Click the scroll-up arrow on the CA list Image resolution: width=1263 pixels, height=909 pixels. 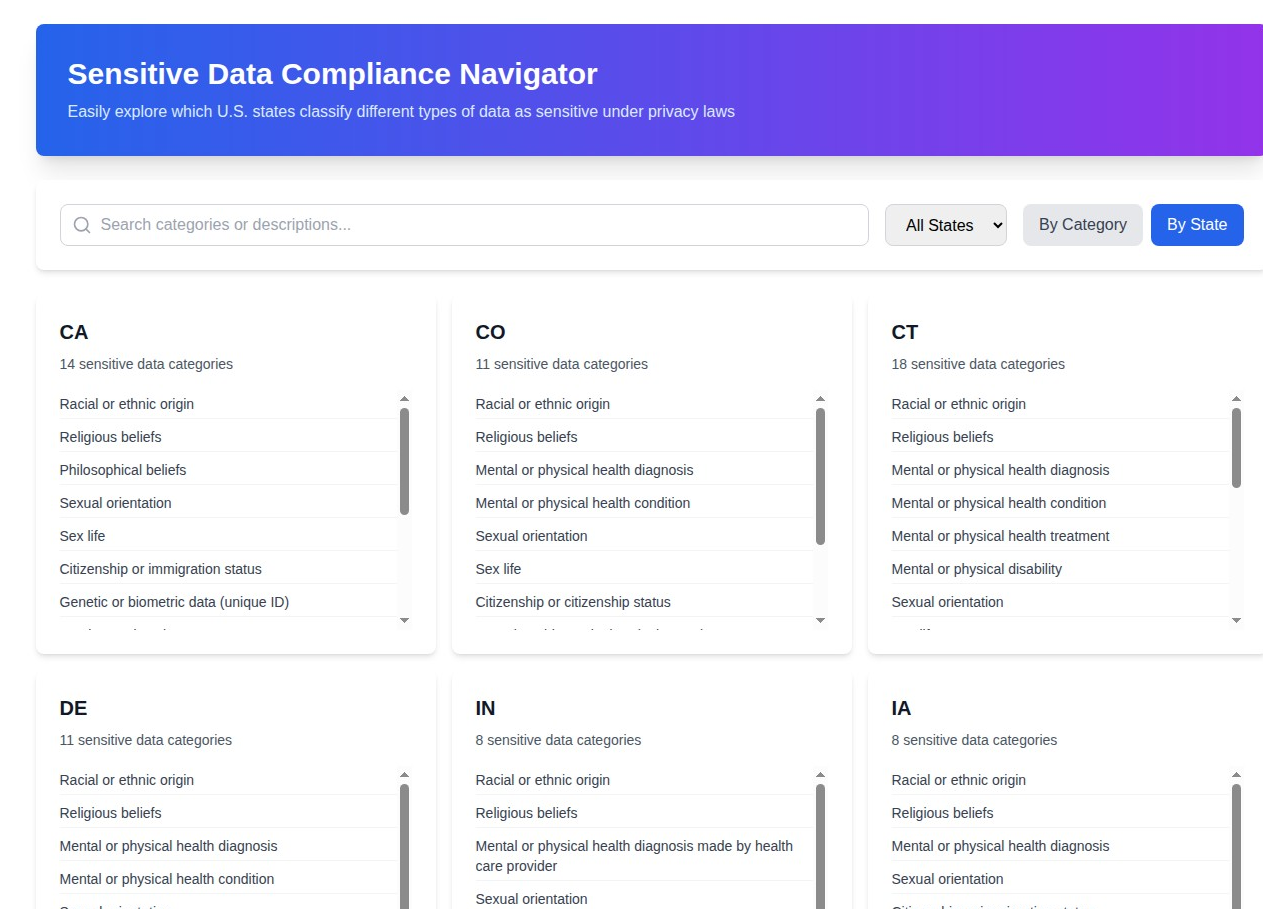[404, 397]
